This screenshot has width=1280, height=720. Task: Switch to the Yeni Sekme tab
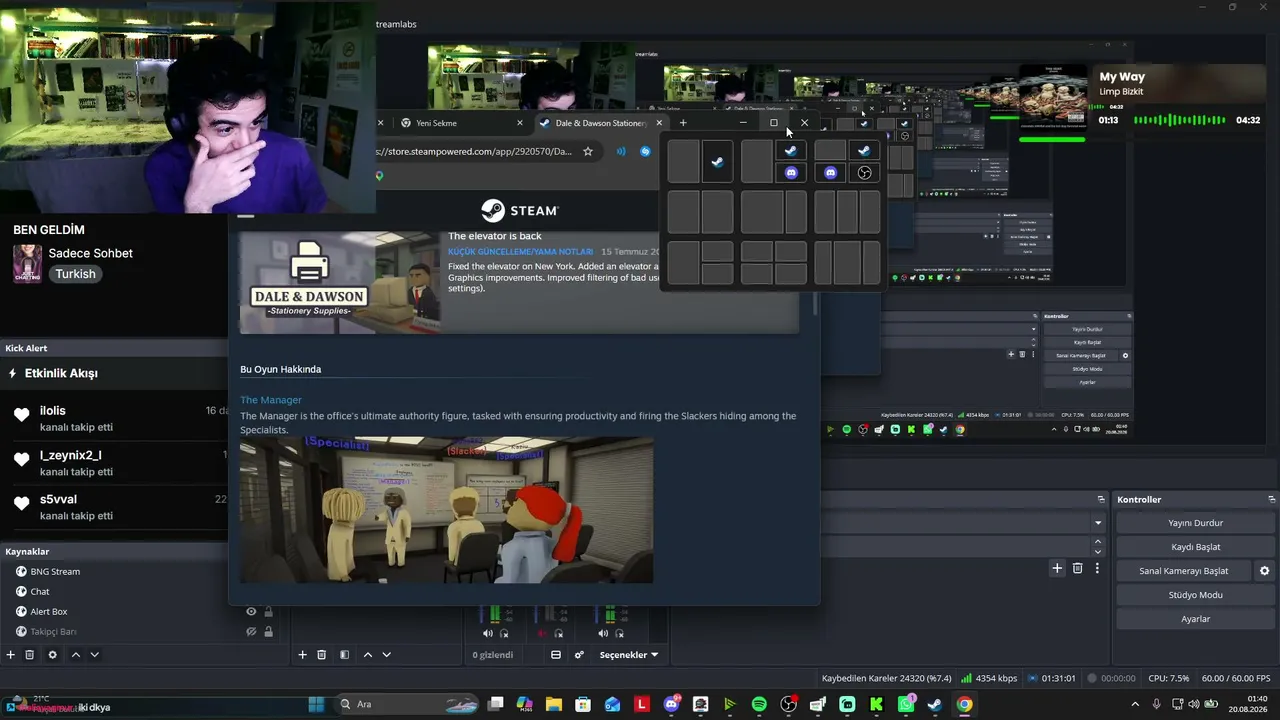pyautogui.click(x=458, y=123)
